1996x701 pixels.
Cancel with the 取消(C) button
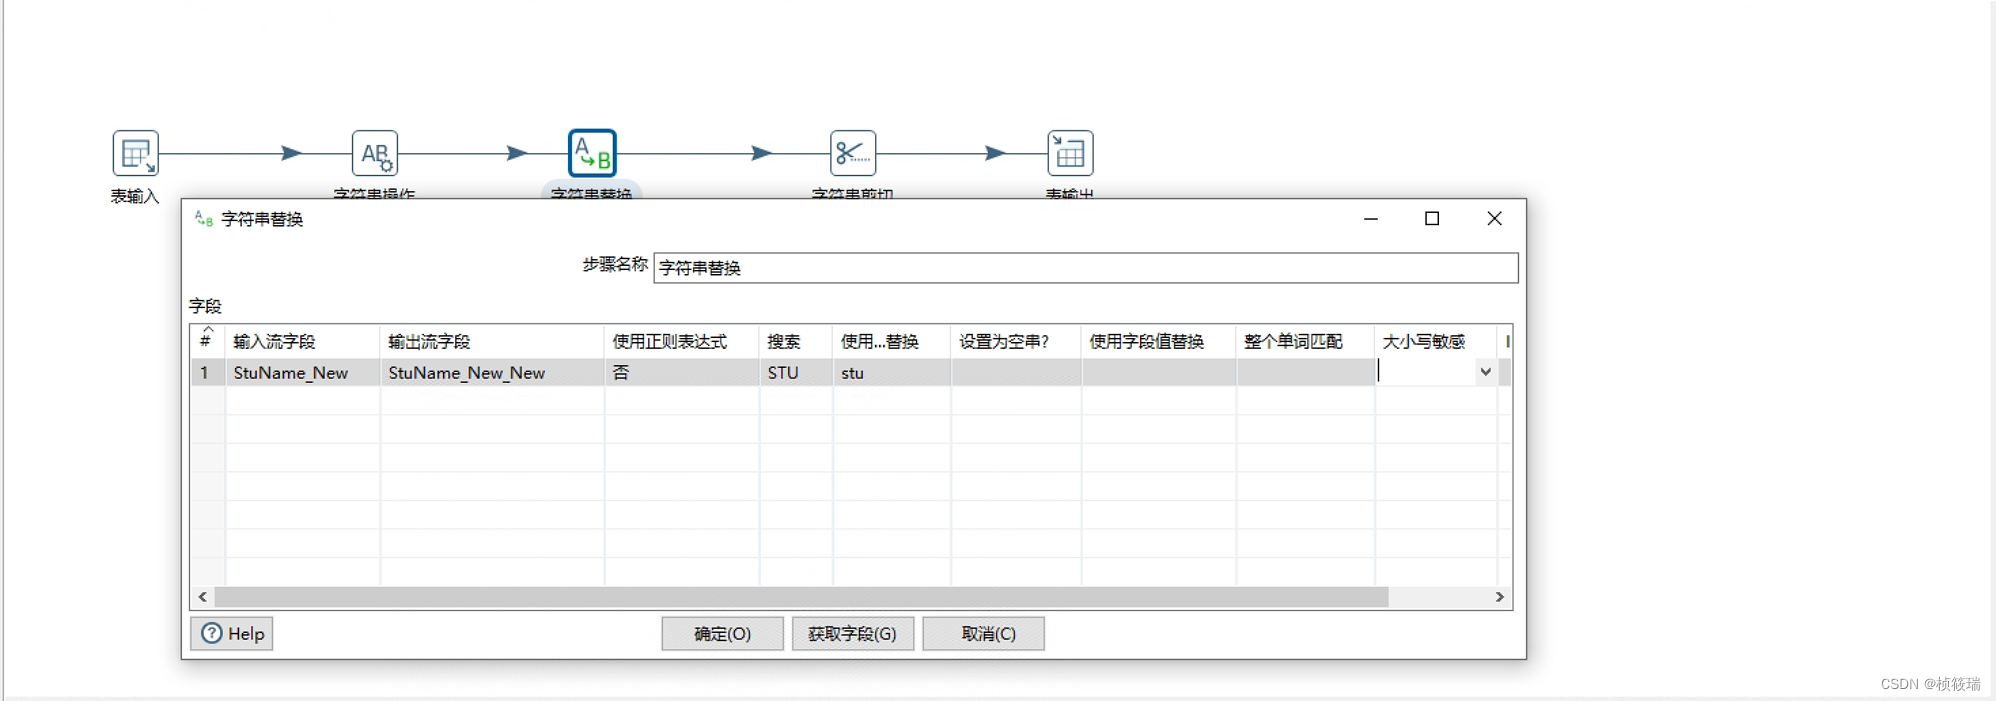coord(983,633)
